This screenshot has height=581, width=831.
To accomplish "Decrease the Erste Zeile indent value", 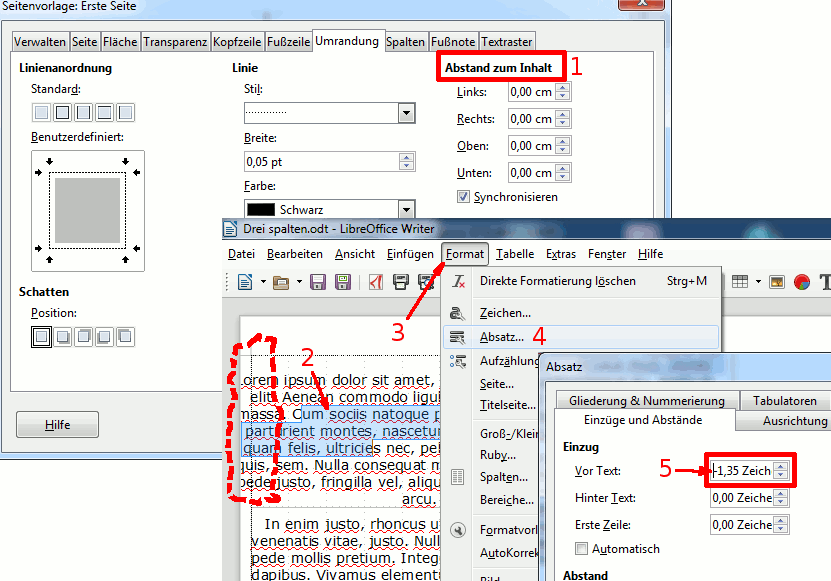I will [x=780, y=529].
